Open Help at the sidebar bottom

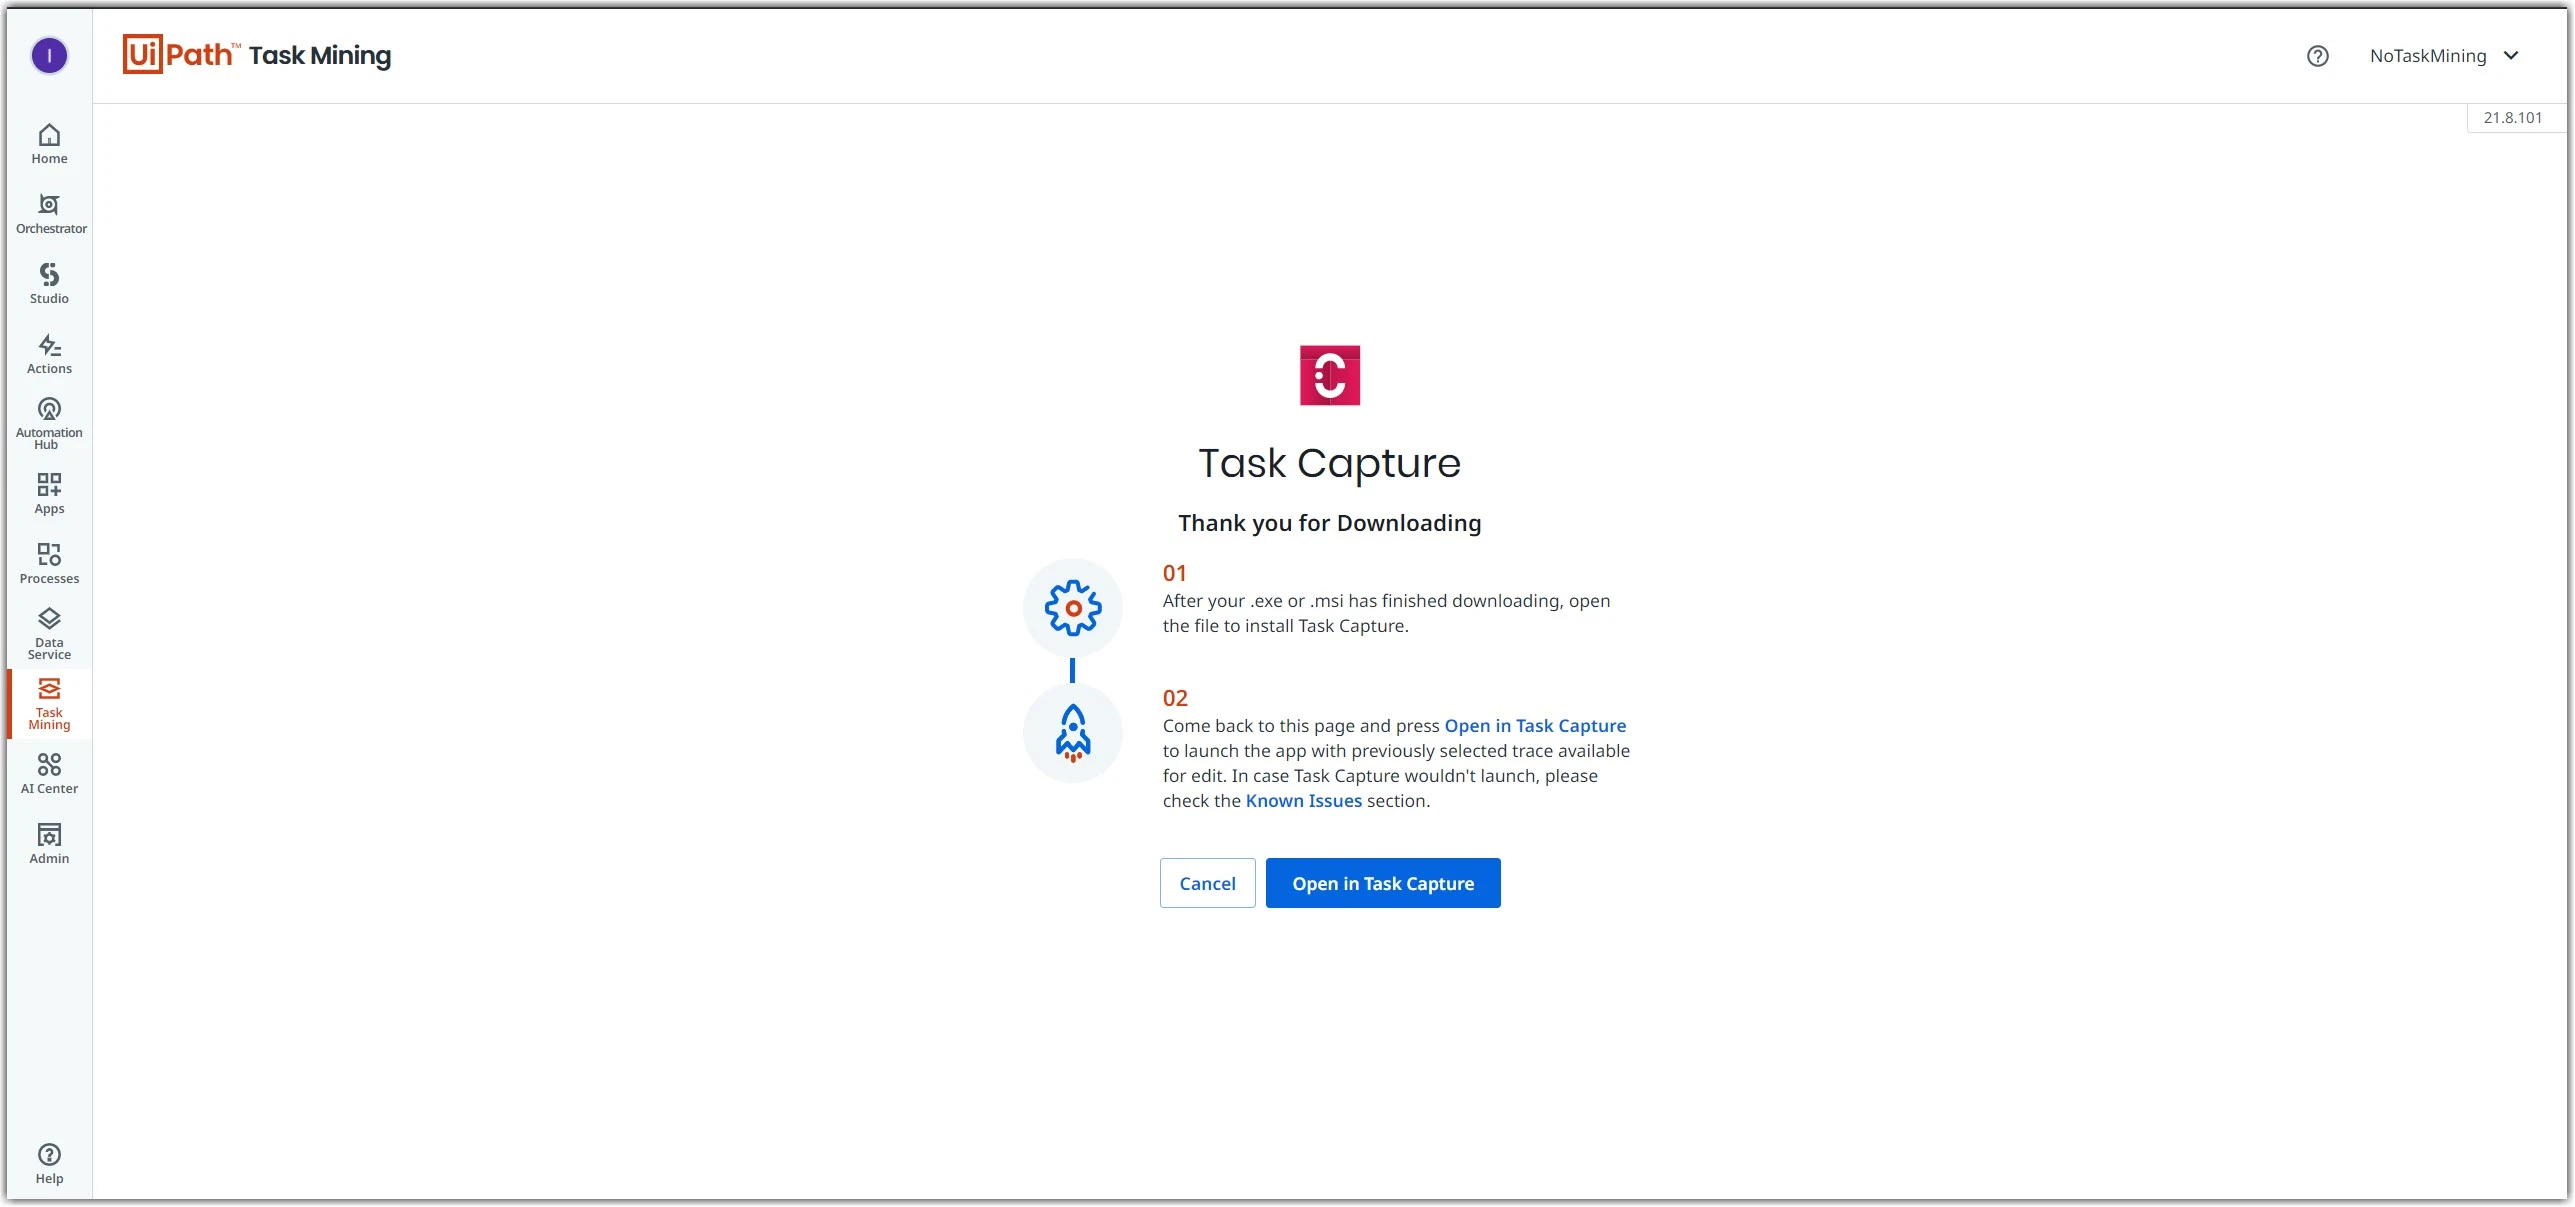click(x=49, y=1164)
